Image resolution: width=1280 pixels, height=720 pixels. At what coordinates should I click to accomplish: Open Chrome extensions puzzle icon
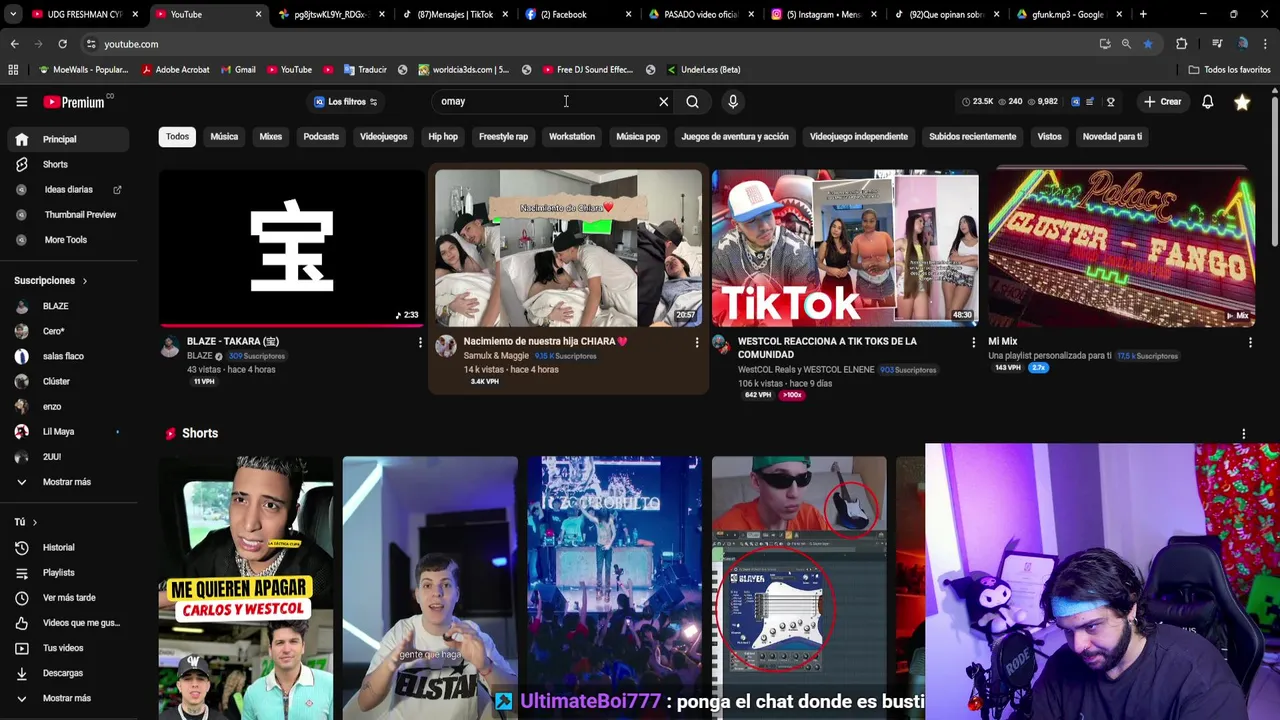(1181, 44)
